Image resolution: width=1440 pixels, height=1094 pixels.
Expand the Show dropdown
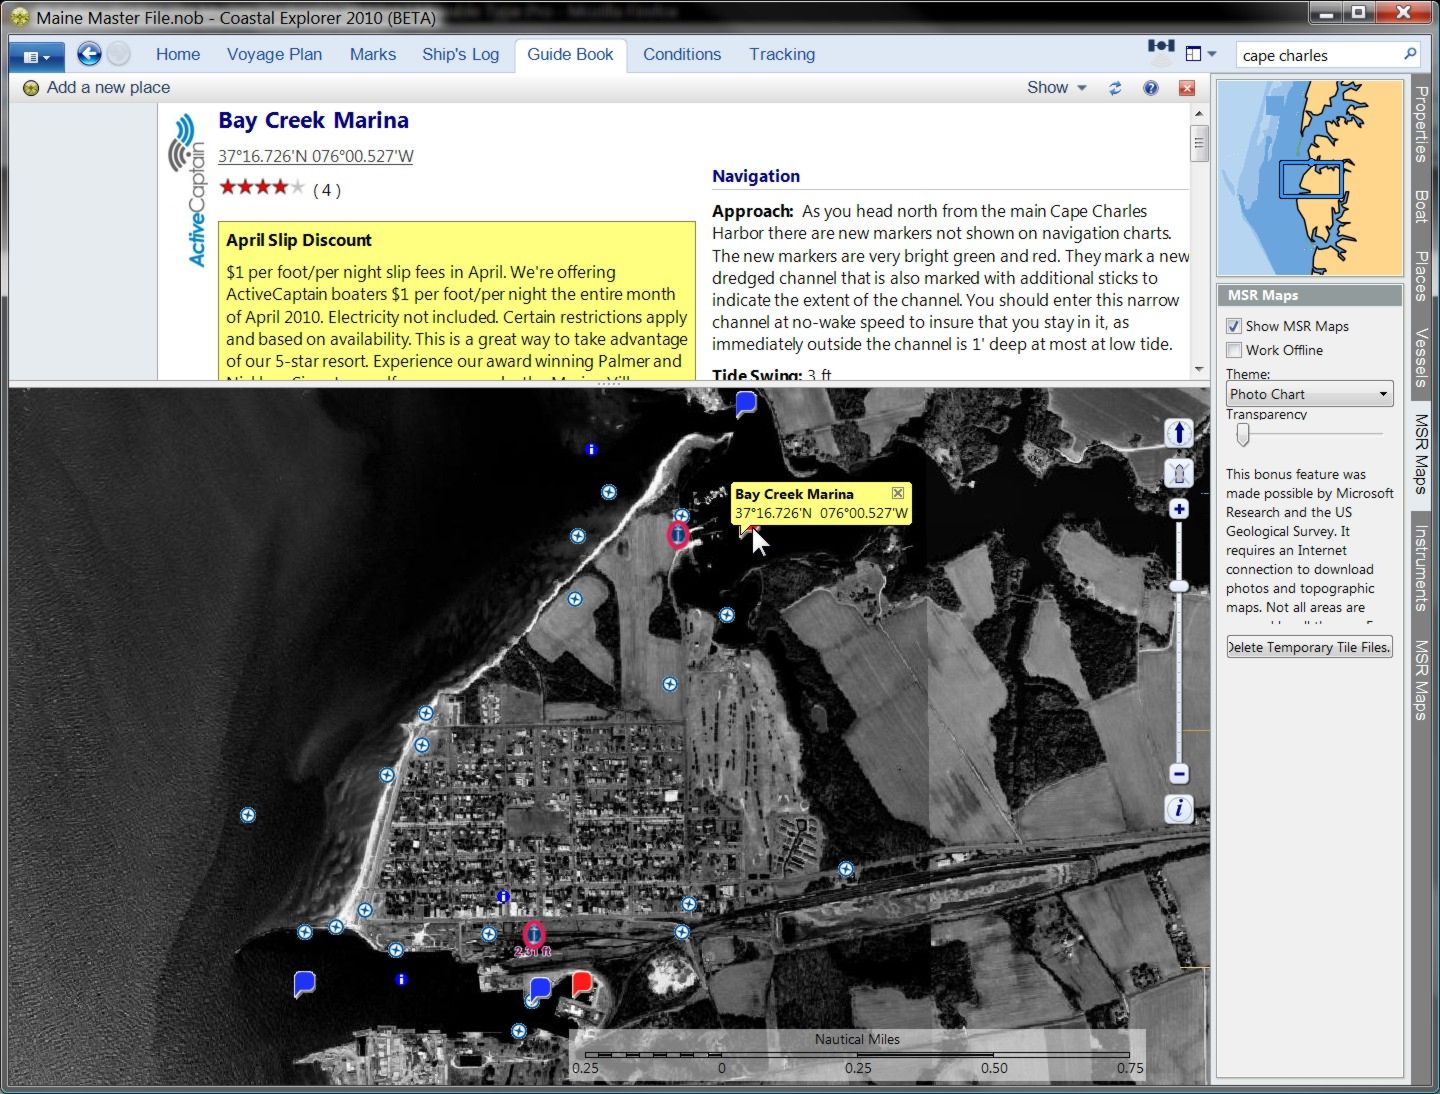point(1056,88)
